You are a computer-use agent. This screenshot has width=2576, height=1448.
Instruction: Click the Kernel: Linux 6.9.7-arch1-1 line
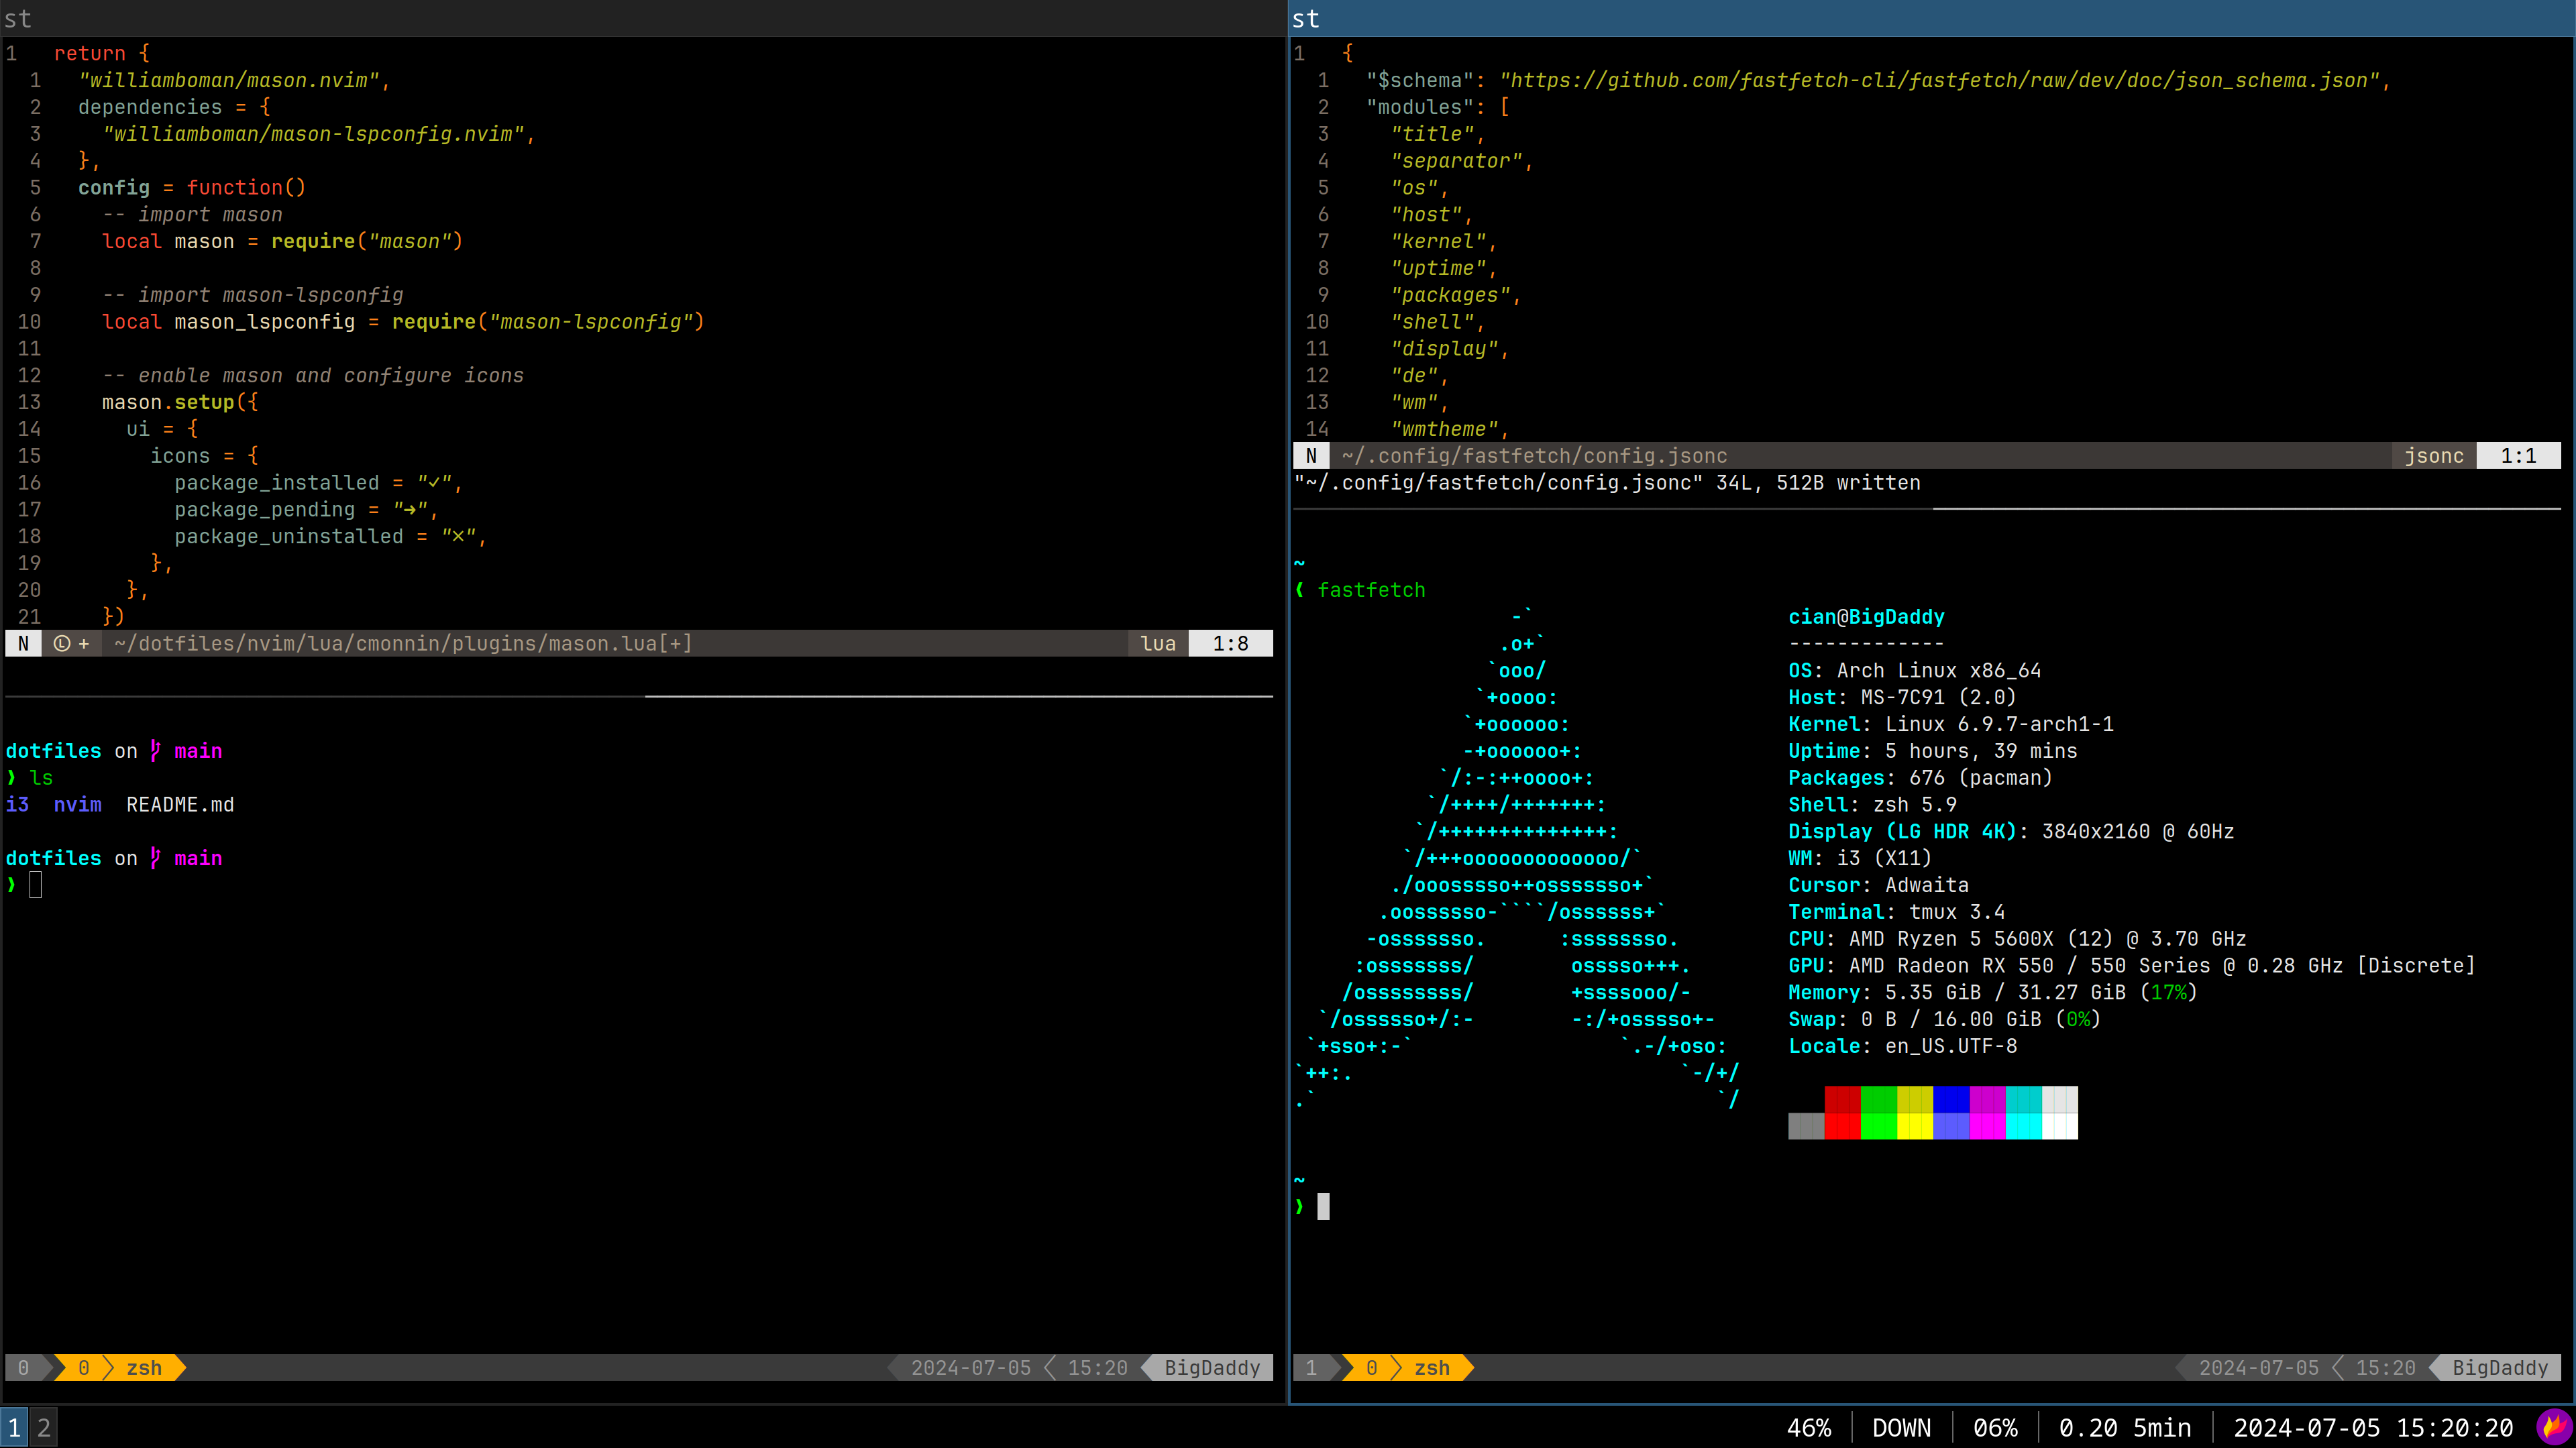1950,724
